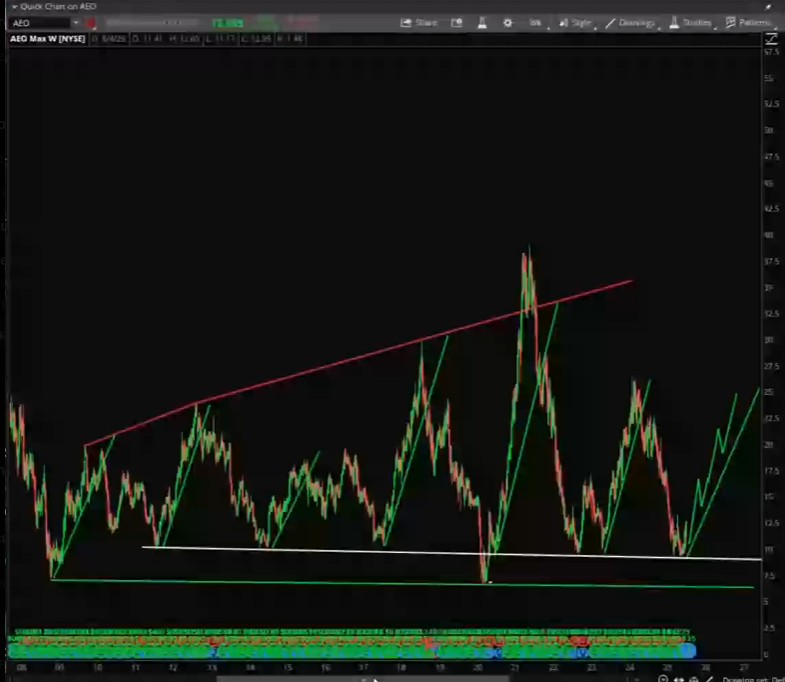Open the Style menu
The height and width of the screenshot is (682, 785).
(x=576, y=23)
